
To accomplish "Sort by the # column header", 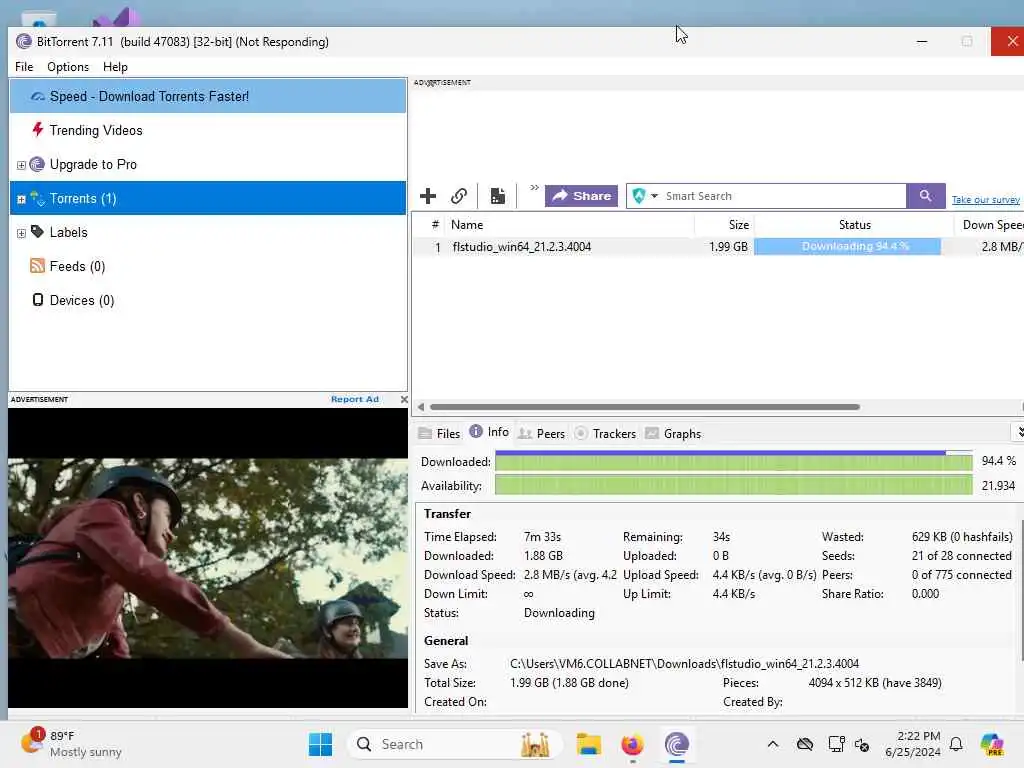I will point(435,225).
